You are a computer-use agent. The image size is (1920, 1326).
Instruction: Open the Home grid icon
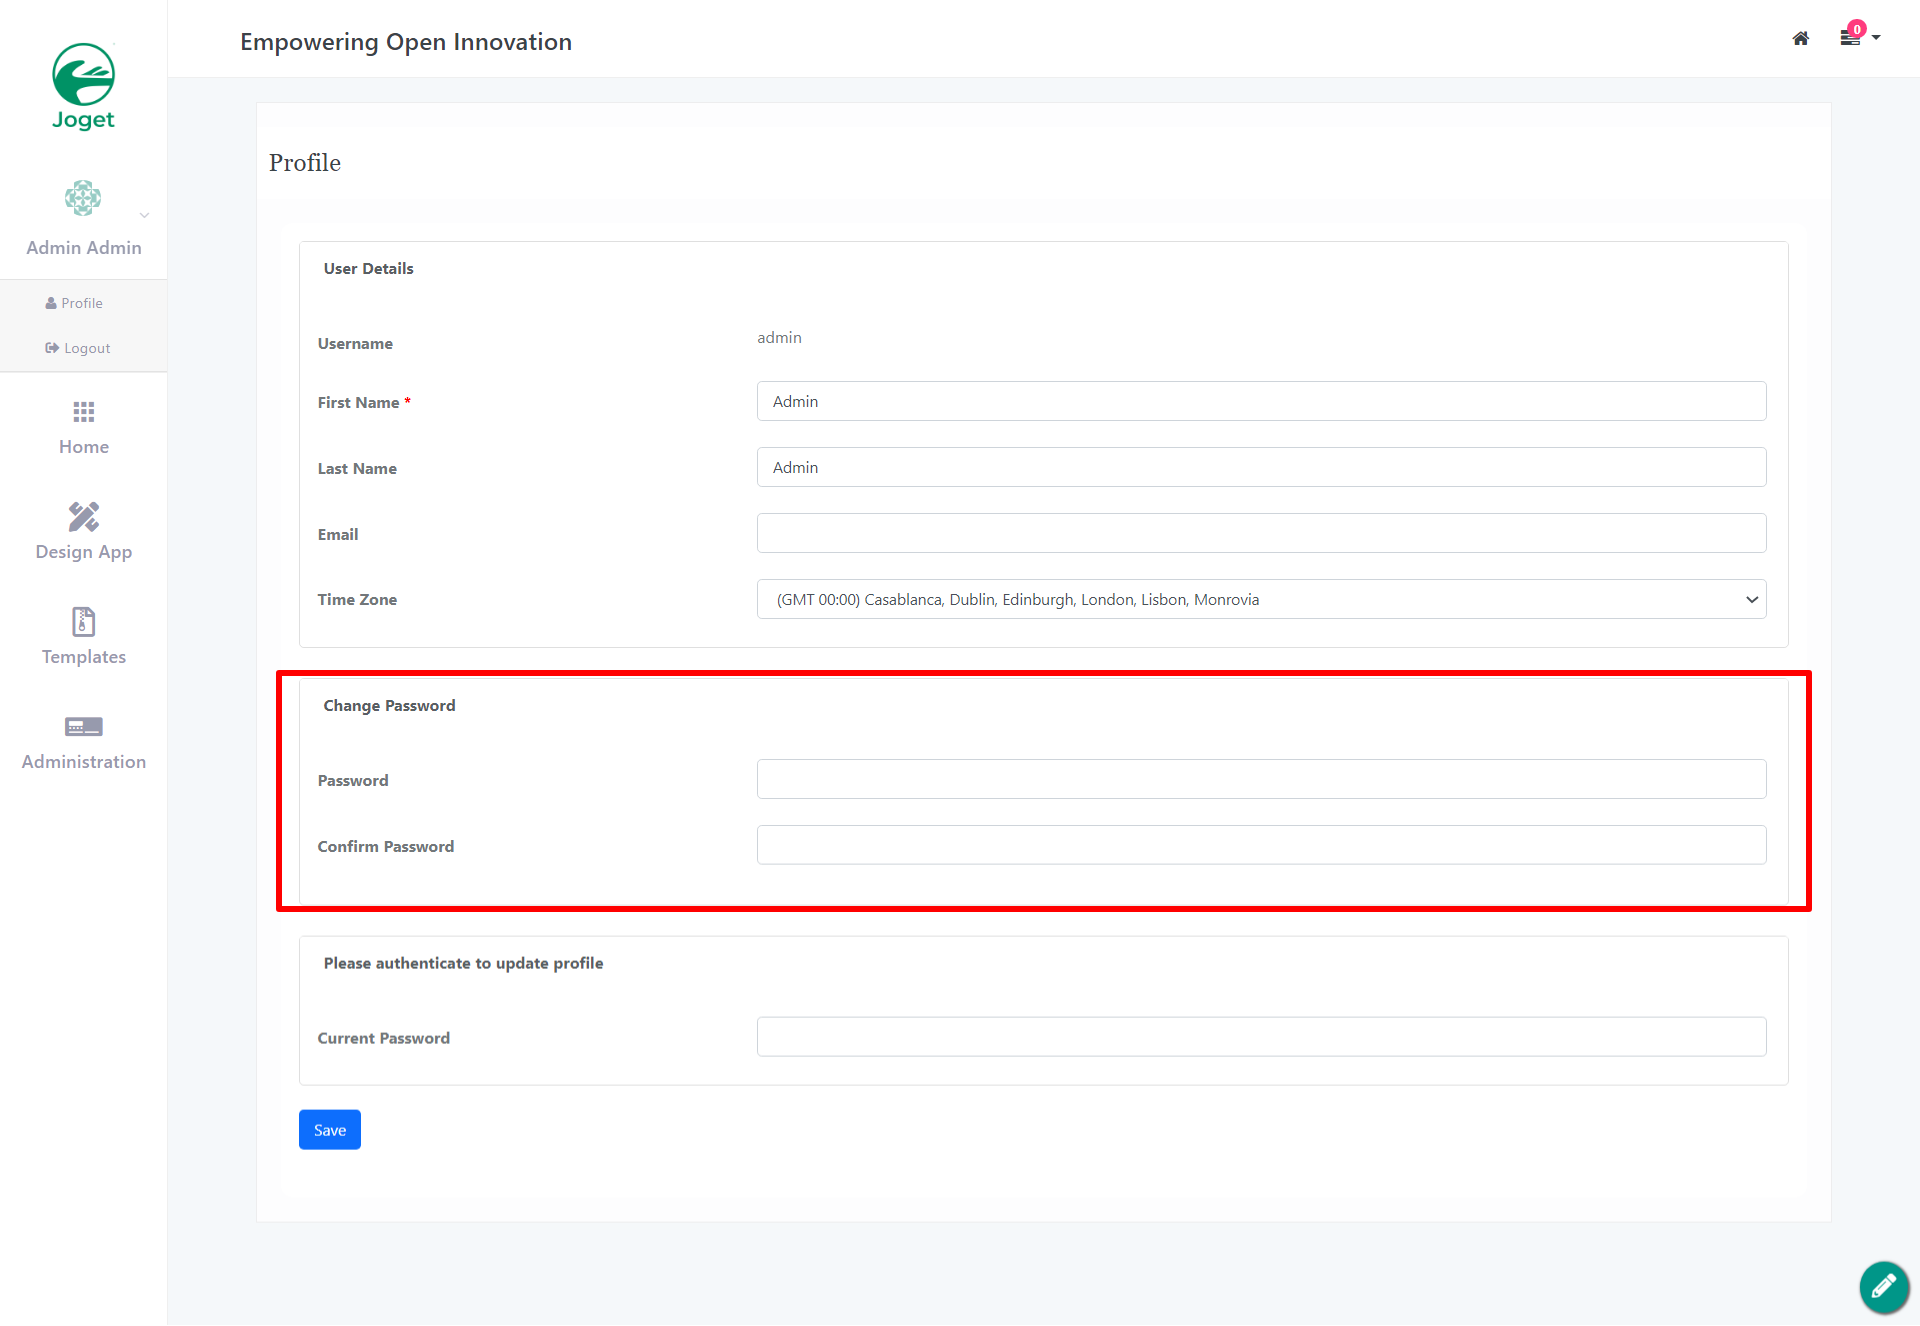coord(83,412)
